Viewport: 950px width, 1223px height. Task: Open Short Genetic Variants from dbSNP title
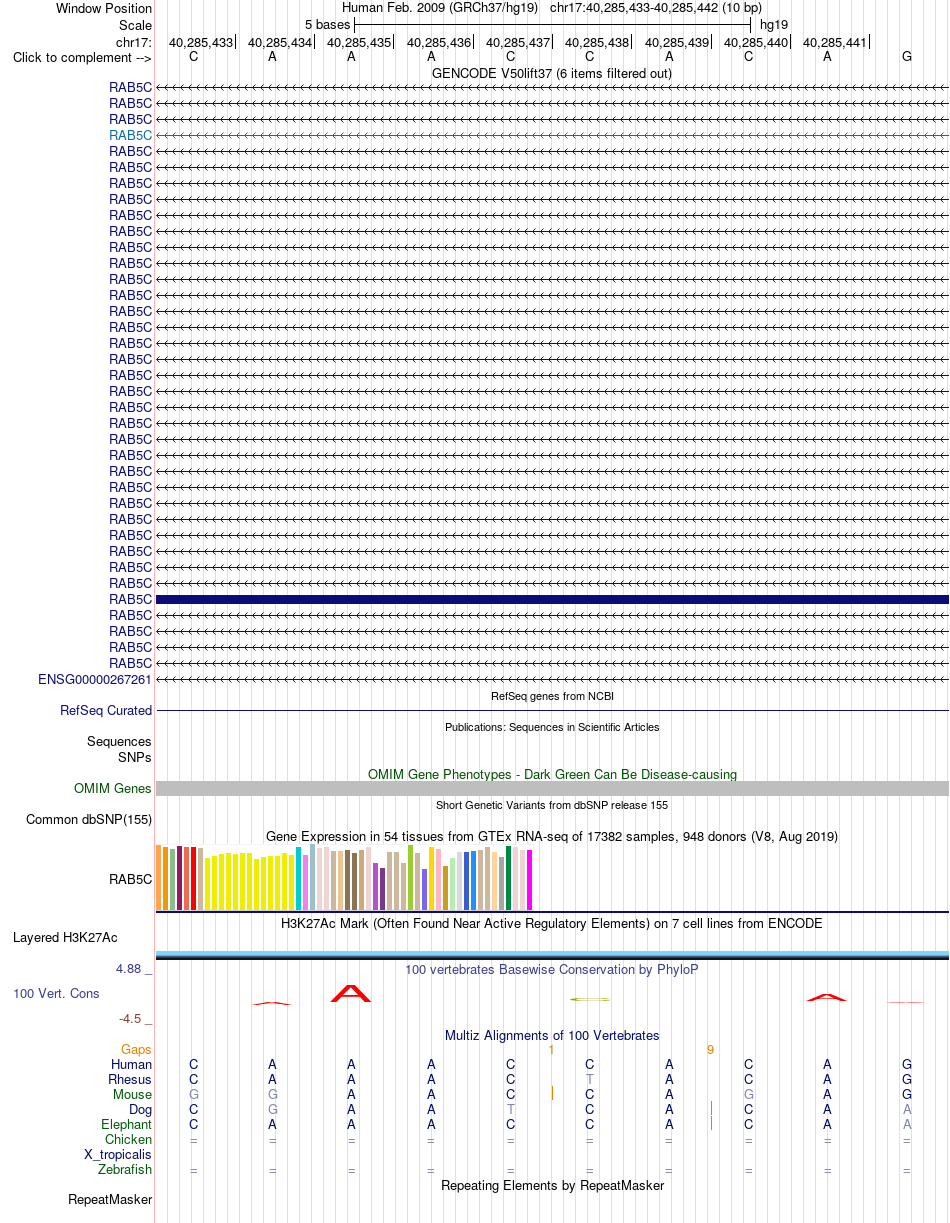coord(552,805)
